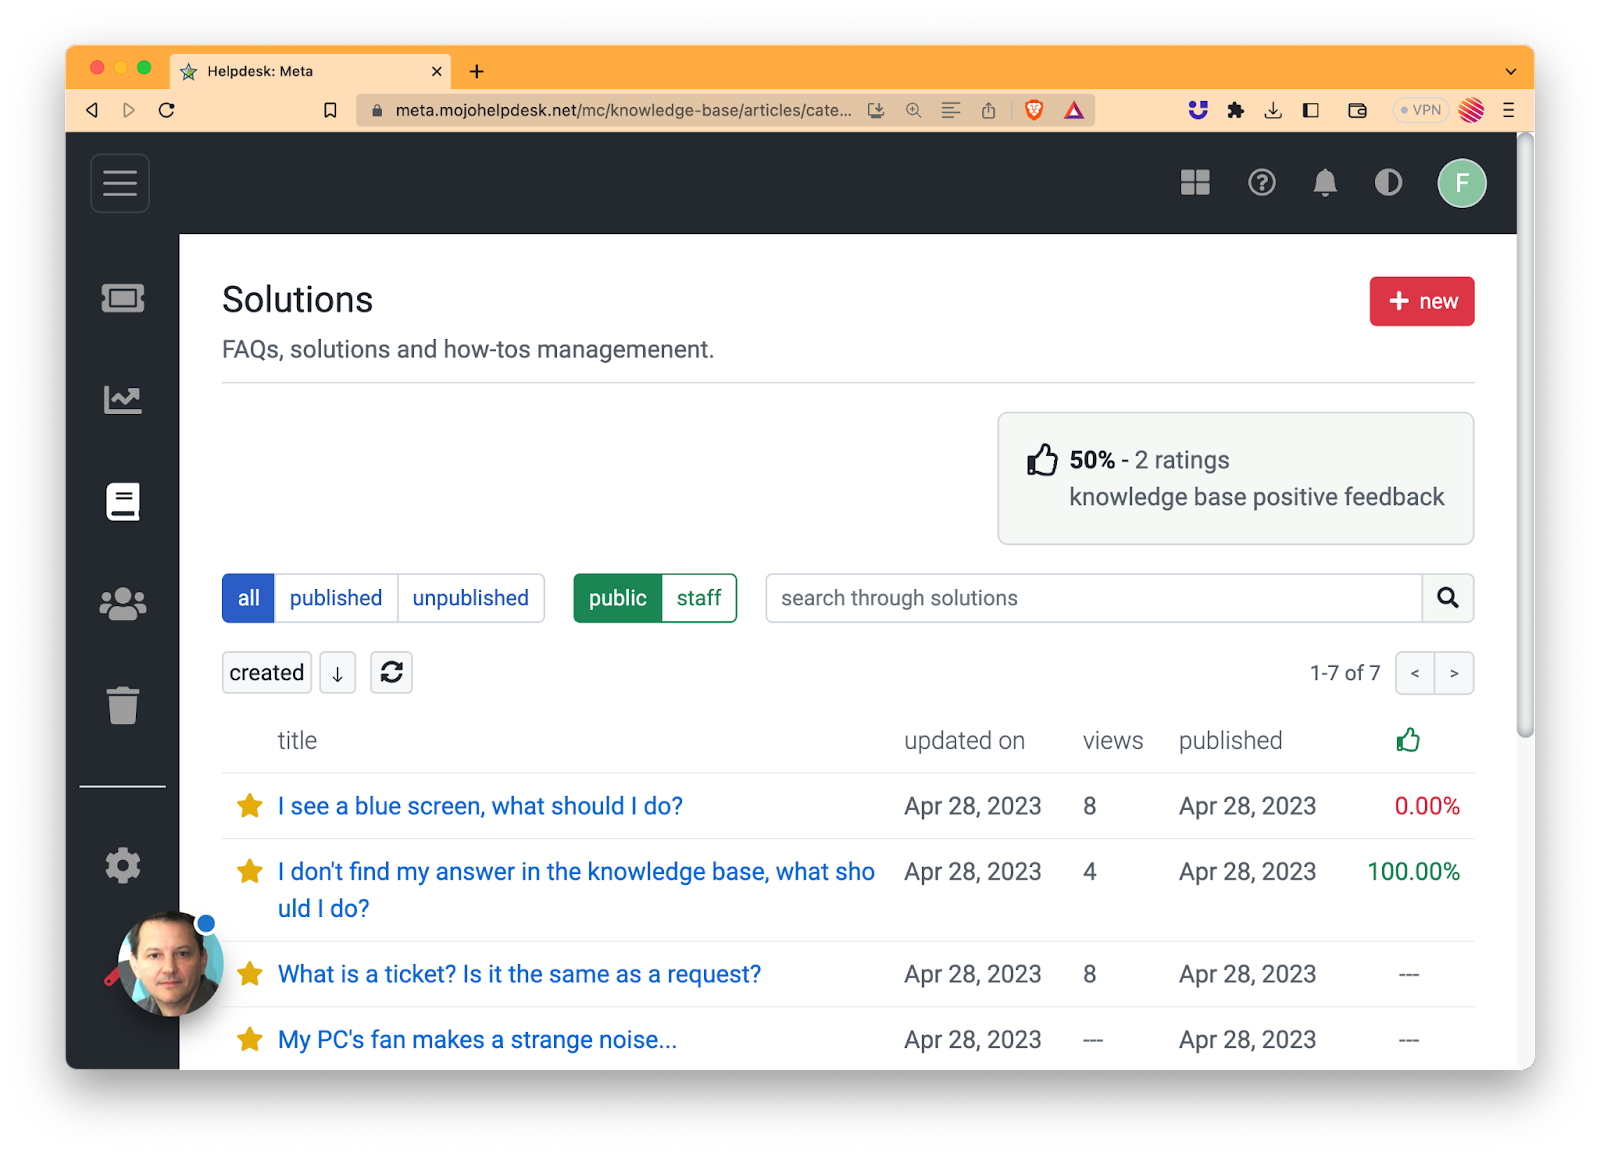Refresh the solutions list
Screen dimensions: 1600x1156
391,672
